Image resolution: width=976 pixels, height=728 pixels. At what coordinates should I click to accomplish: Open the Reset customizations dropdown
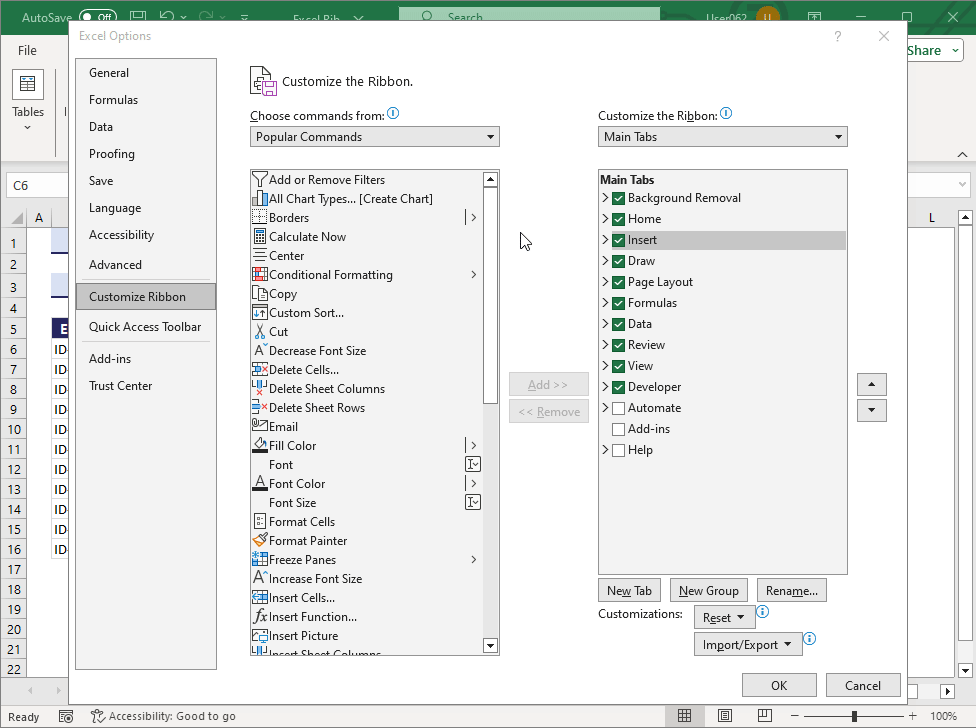pyautogui.click(x=724, y=617)
